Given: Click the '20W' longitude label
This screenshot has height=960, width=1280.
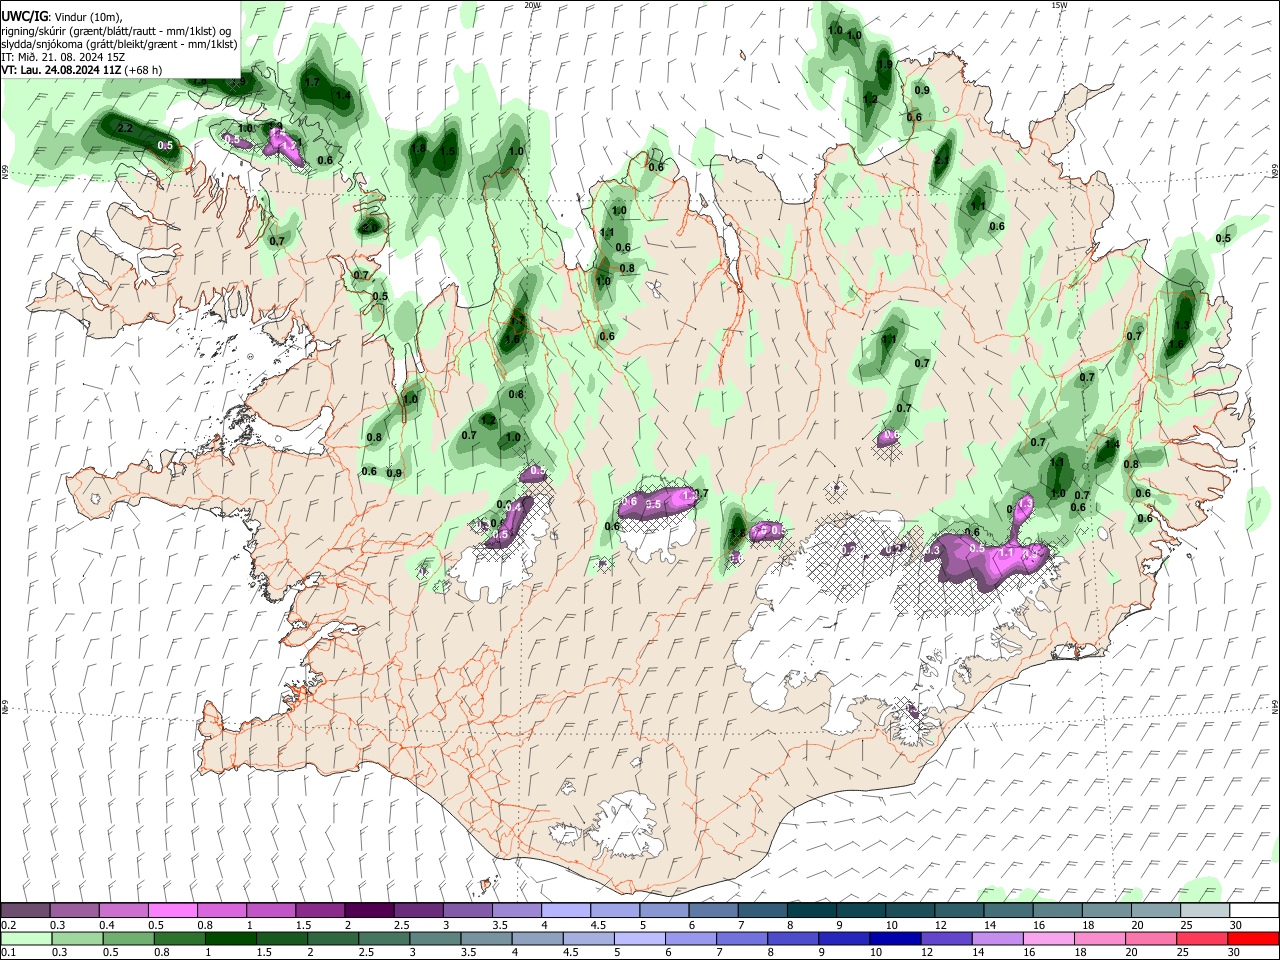Looking at the screenshot, I should pos(532,5).
